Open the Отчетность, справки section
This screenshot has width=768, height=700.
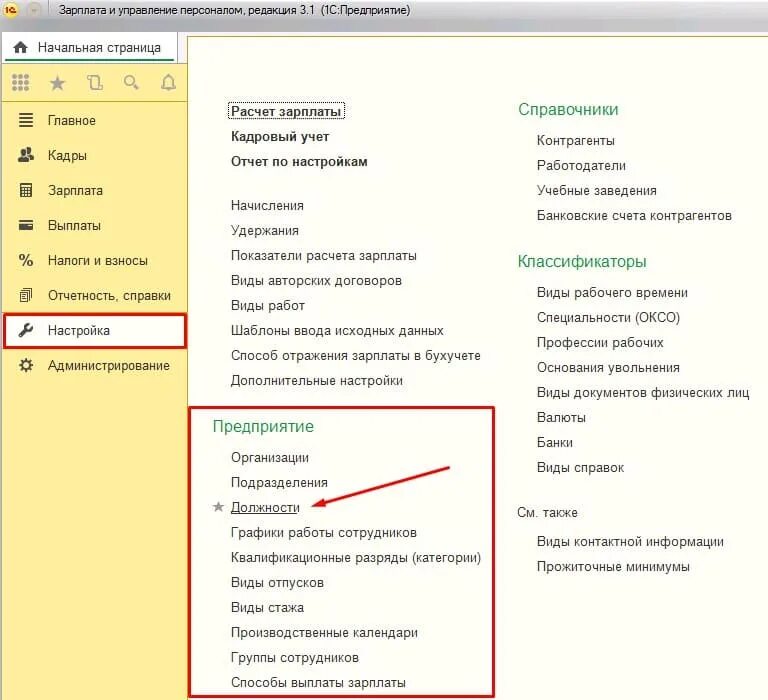[x=95, y=295]
